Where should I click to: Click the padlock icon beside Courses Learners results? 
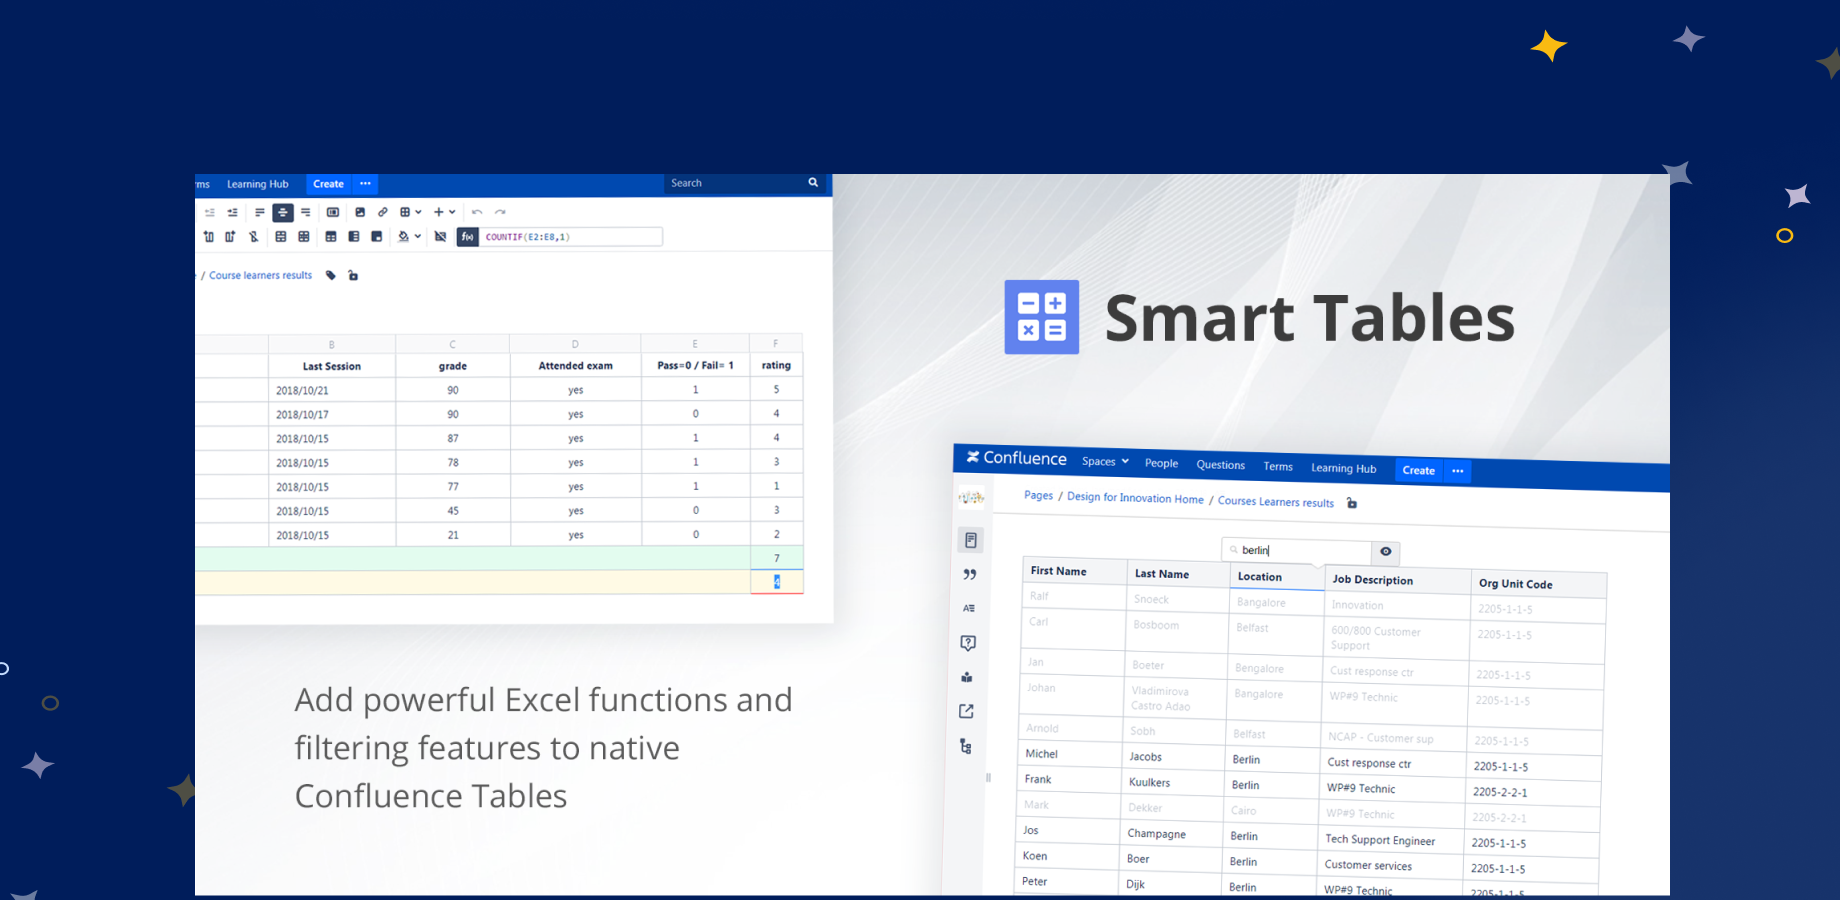pos(1352,503)
